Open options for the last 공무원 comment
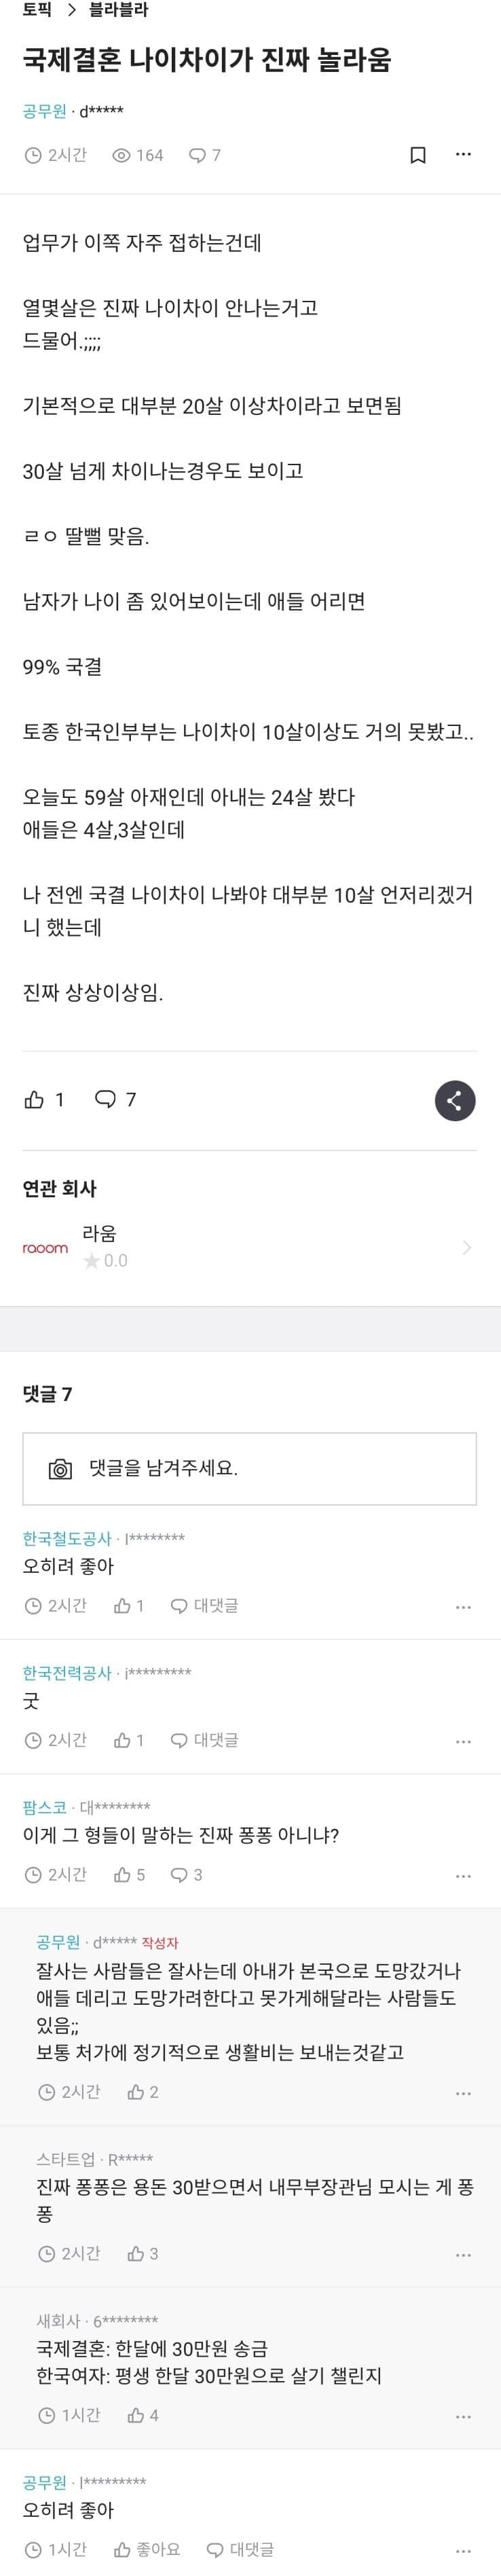This screenshot has width=501, height=2576. 463,2550
